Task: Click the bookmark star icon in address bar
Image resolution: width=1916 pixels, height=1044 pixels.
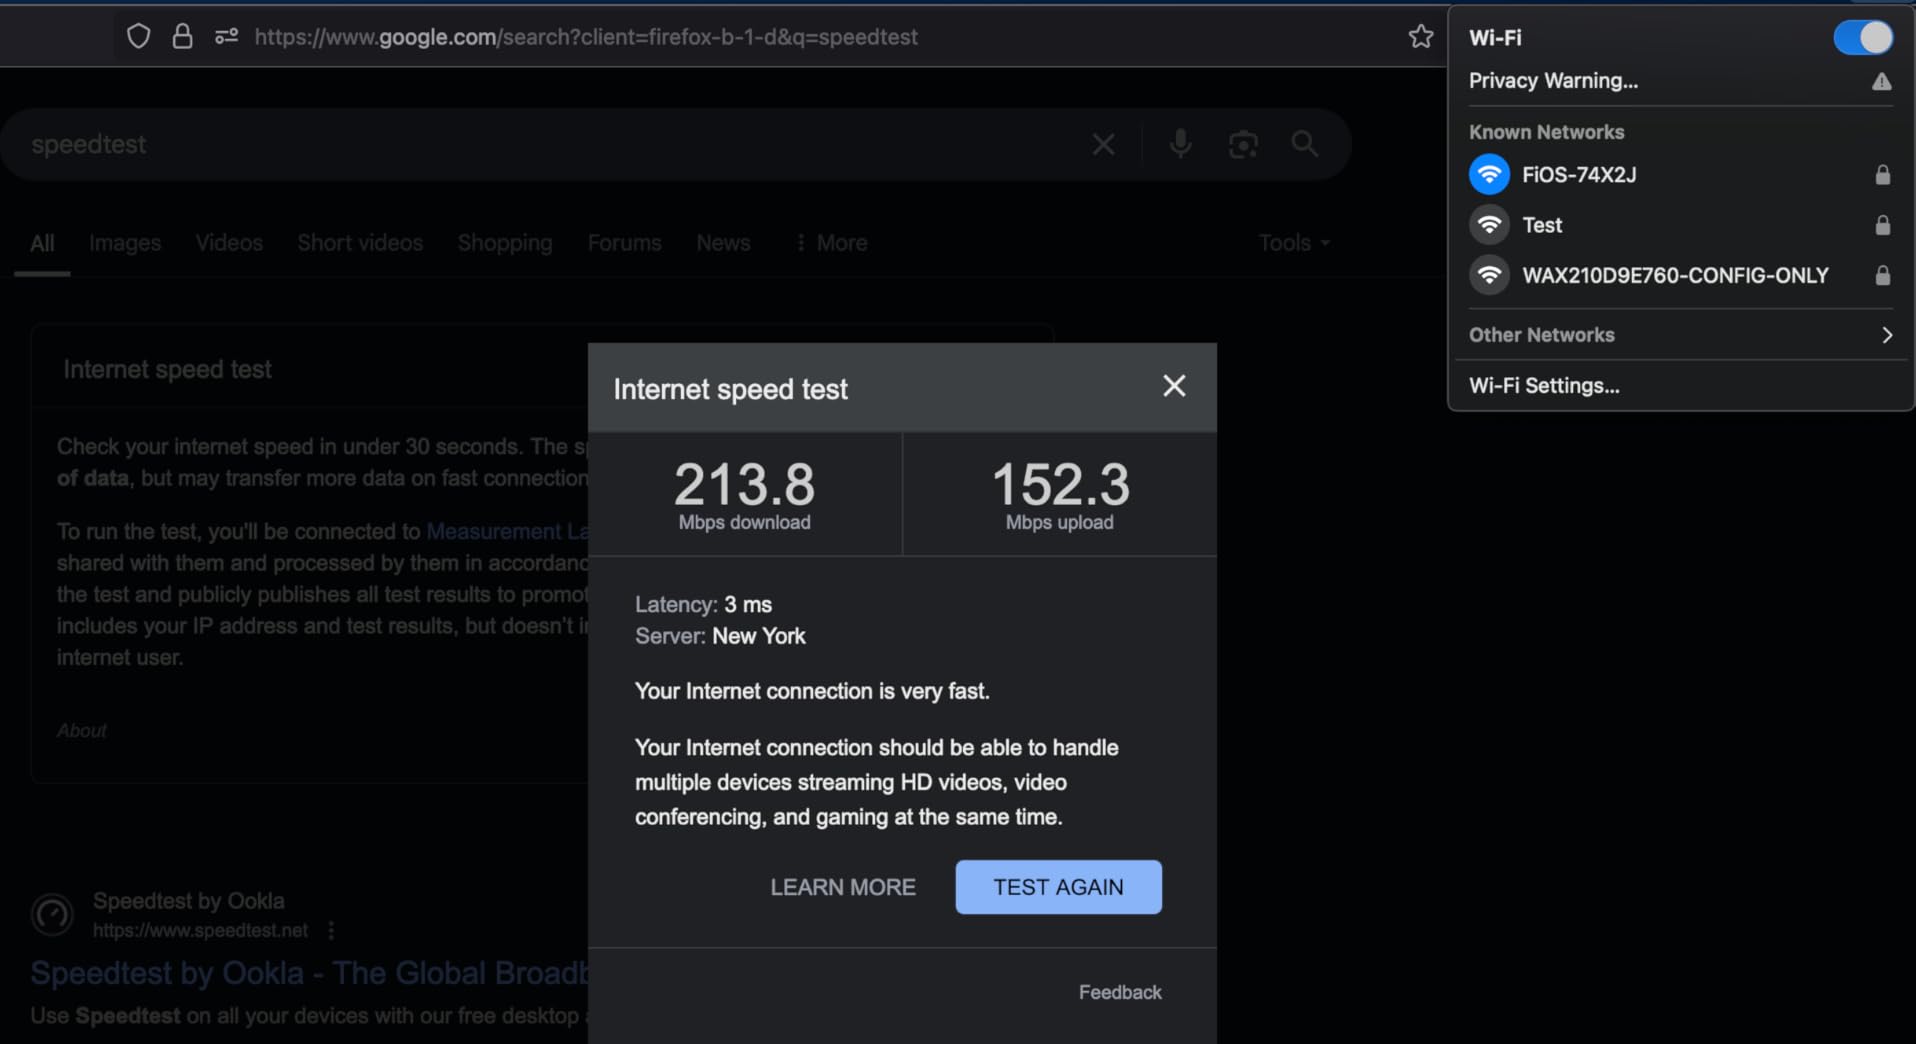Action: [1420, 37]
